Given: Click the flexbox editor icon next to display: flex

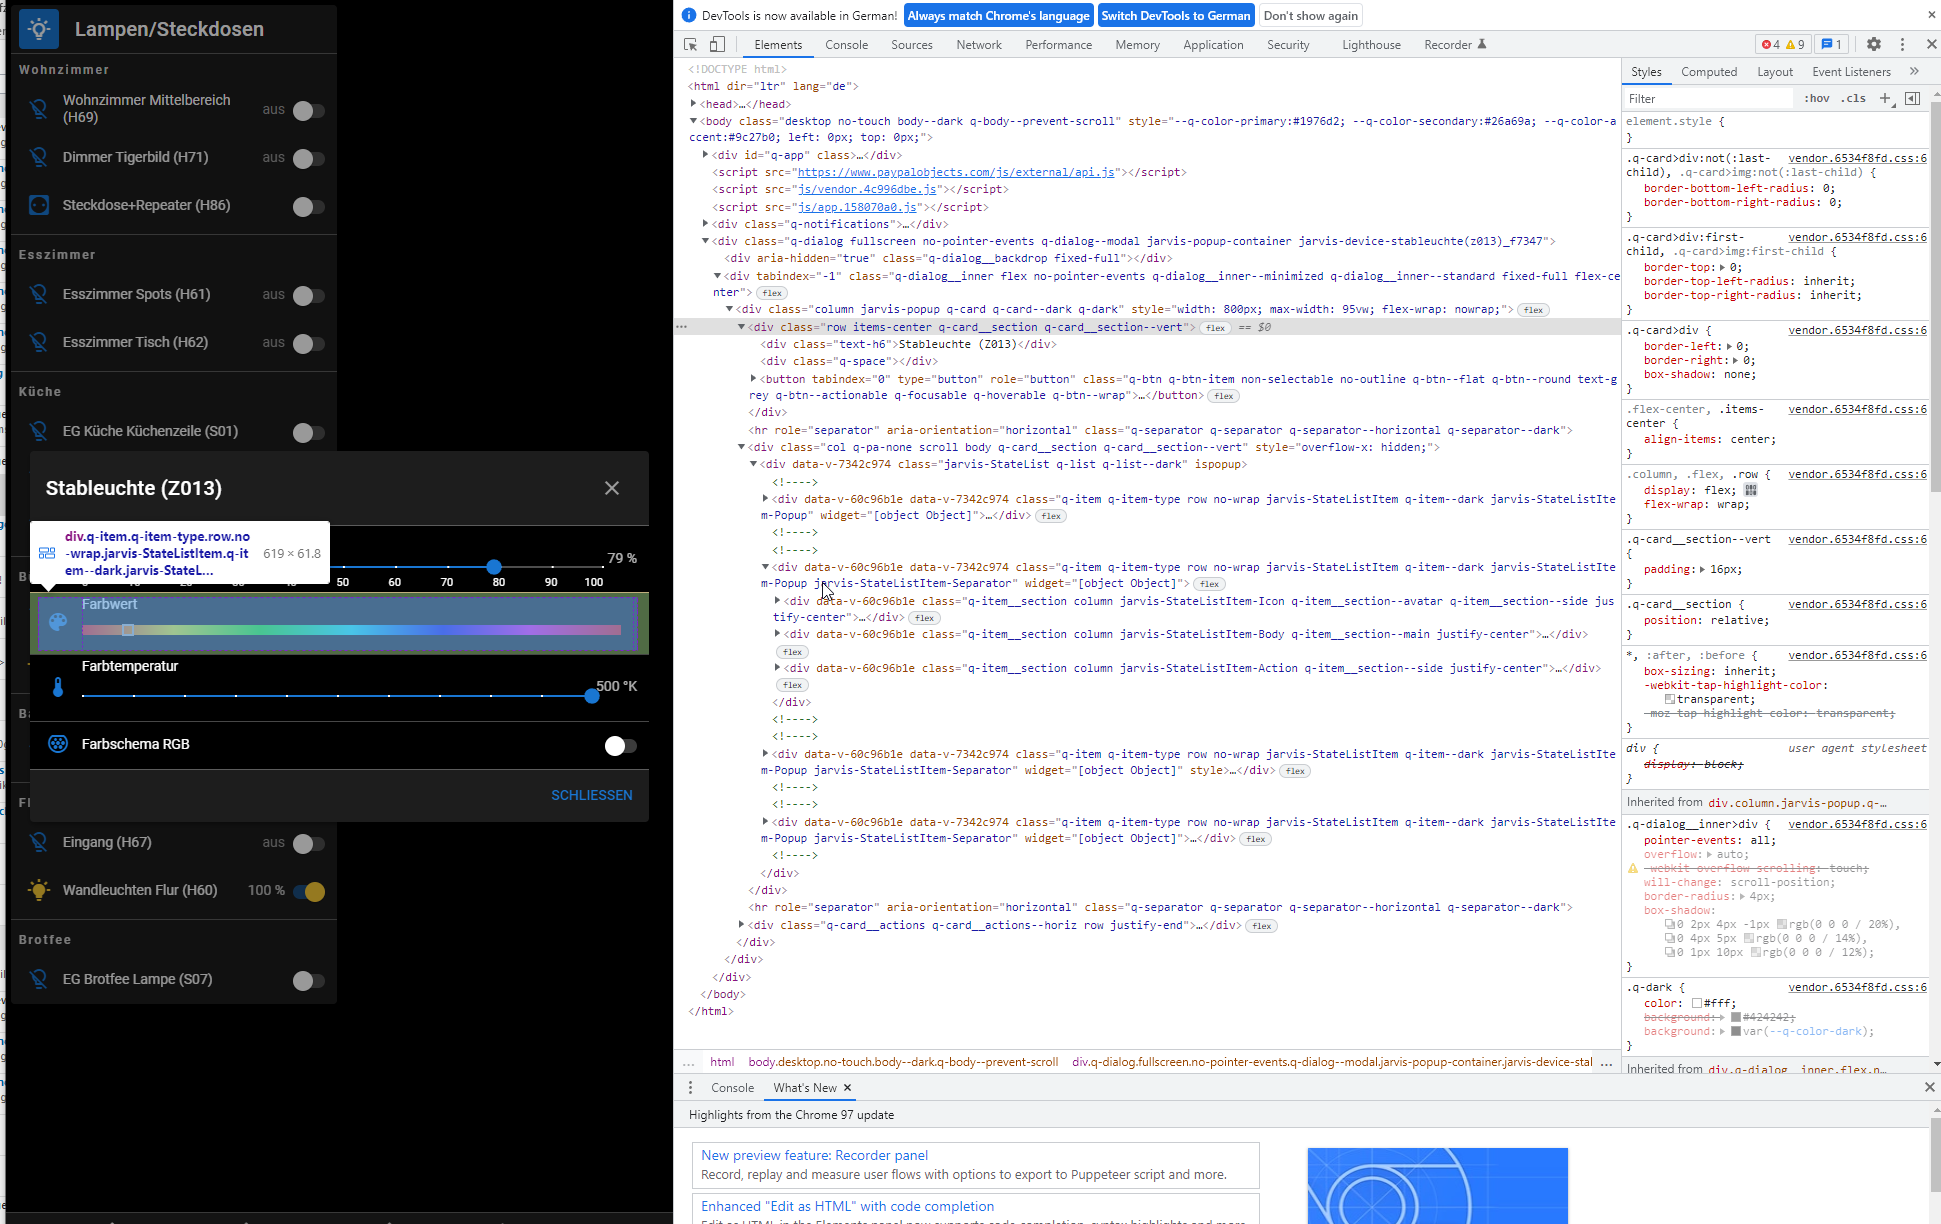Looking at the screenshot, I should coord(1751,490).
